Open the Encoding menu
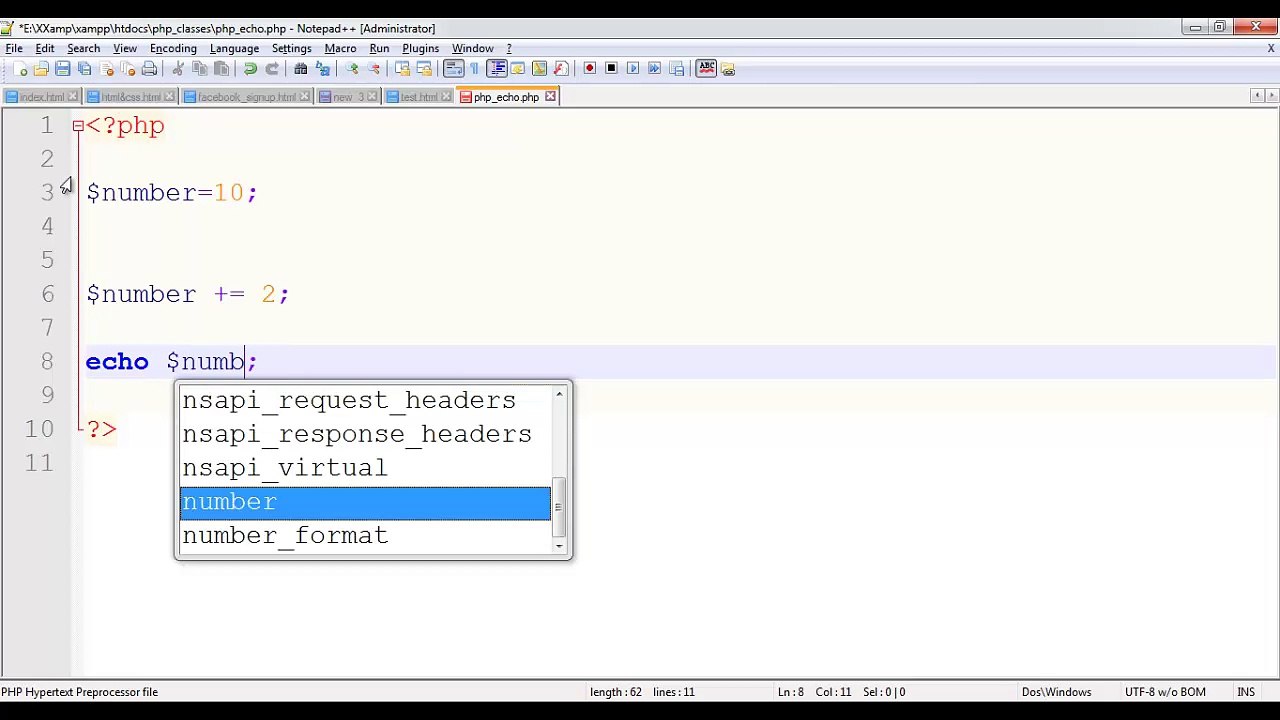This screenshot has height=720, width=1280. (173, 48)
